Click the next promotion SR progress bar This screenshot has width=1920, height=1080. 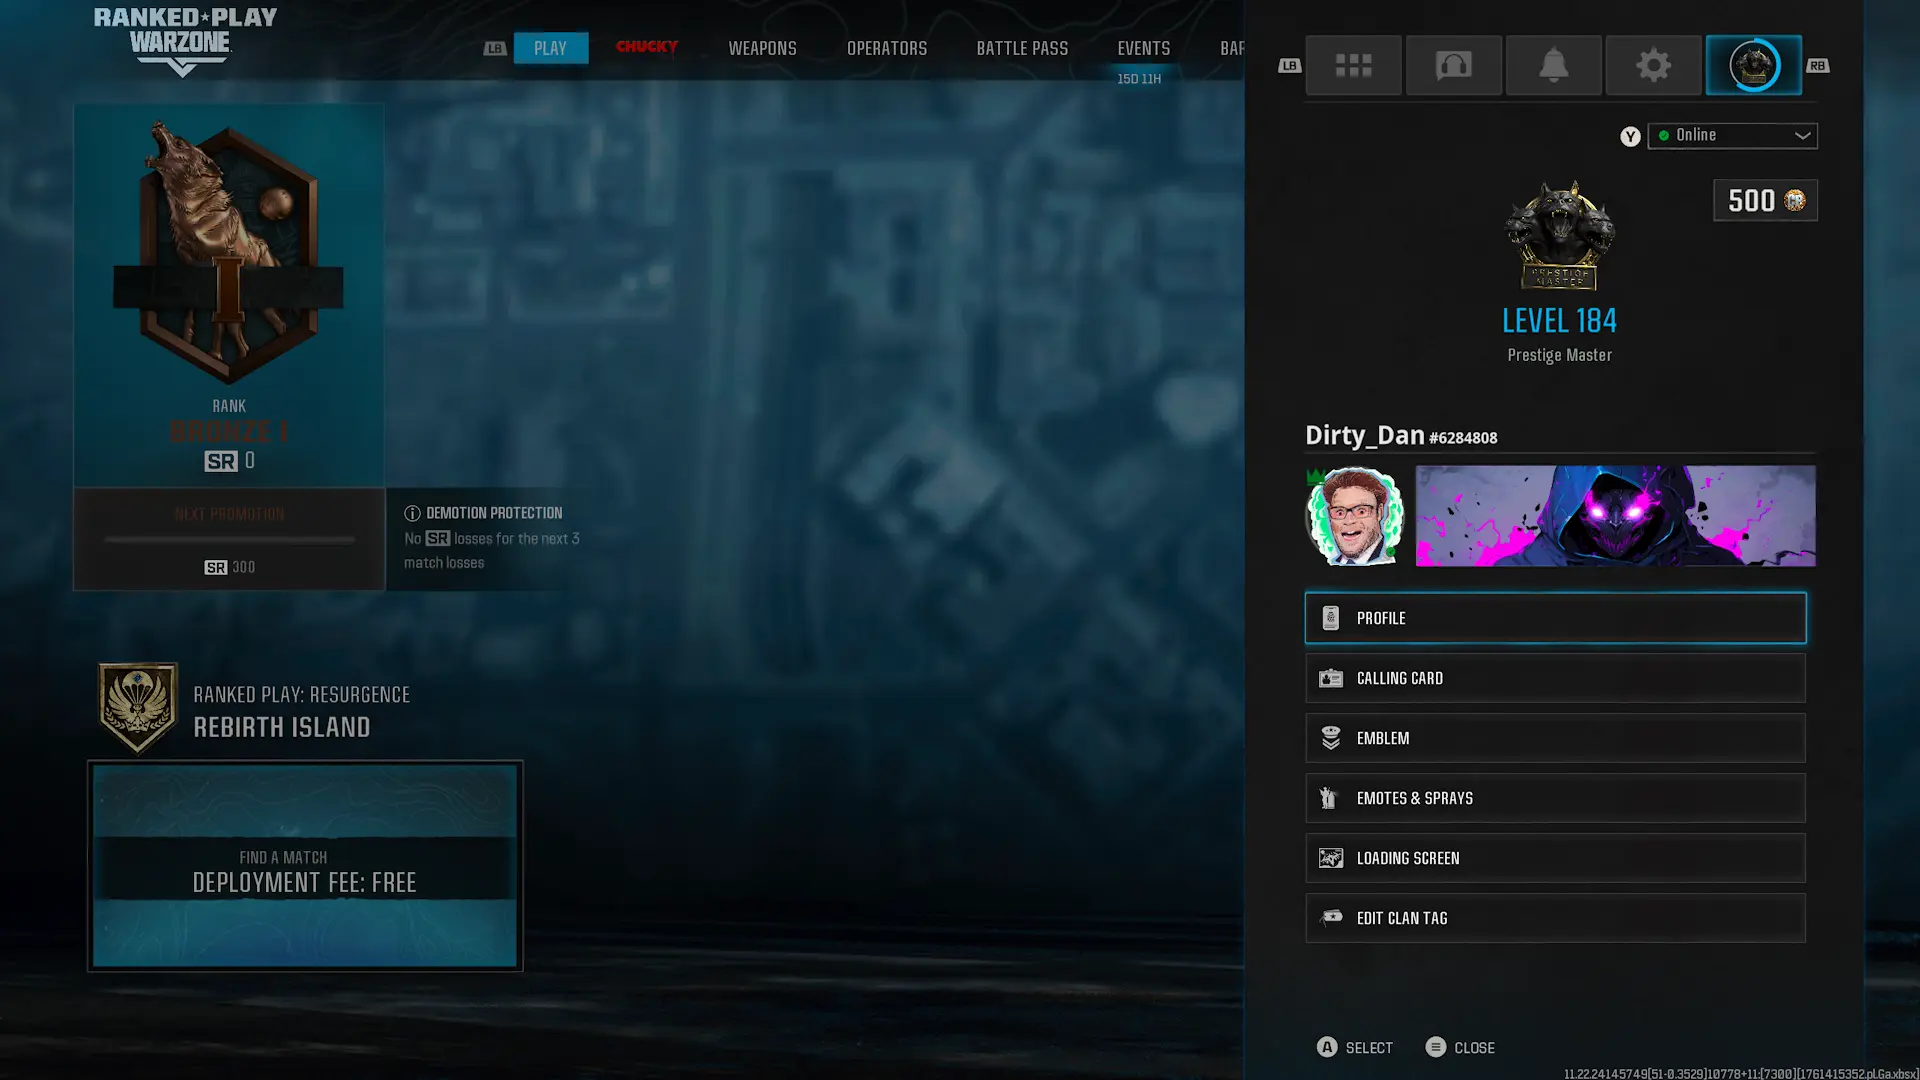coord(229,540)
